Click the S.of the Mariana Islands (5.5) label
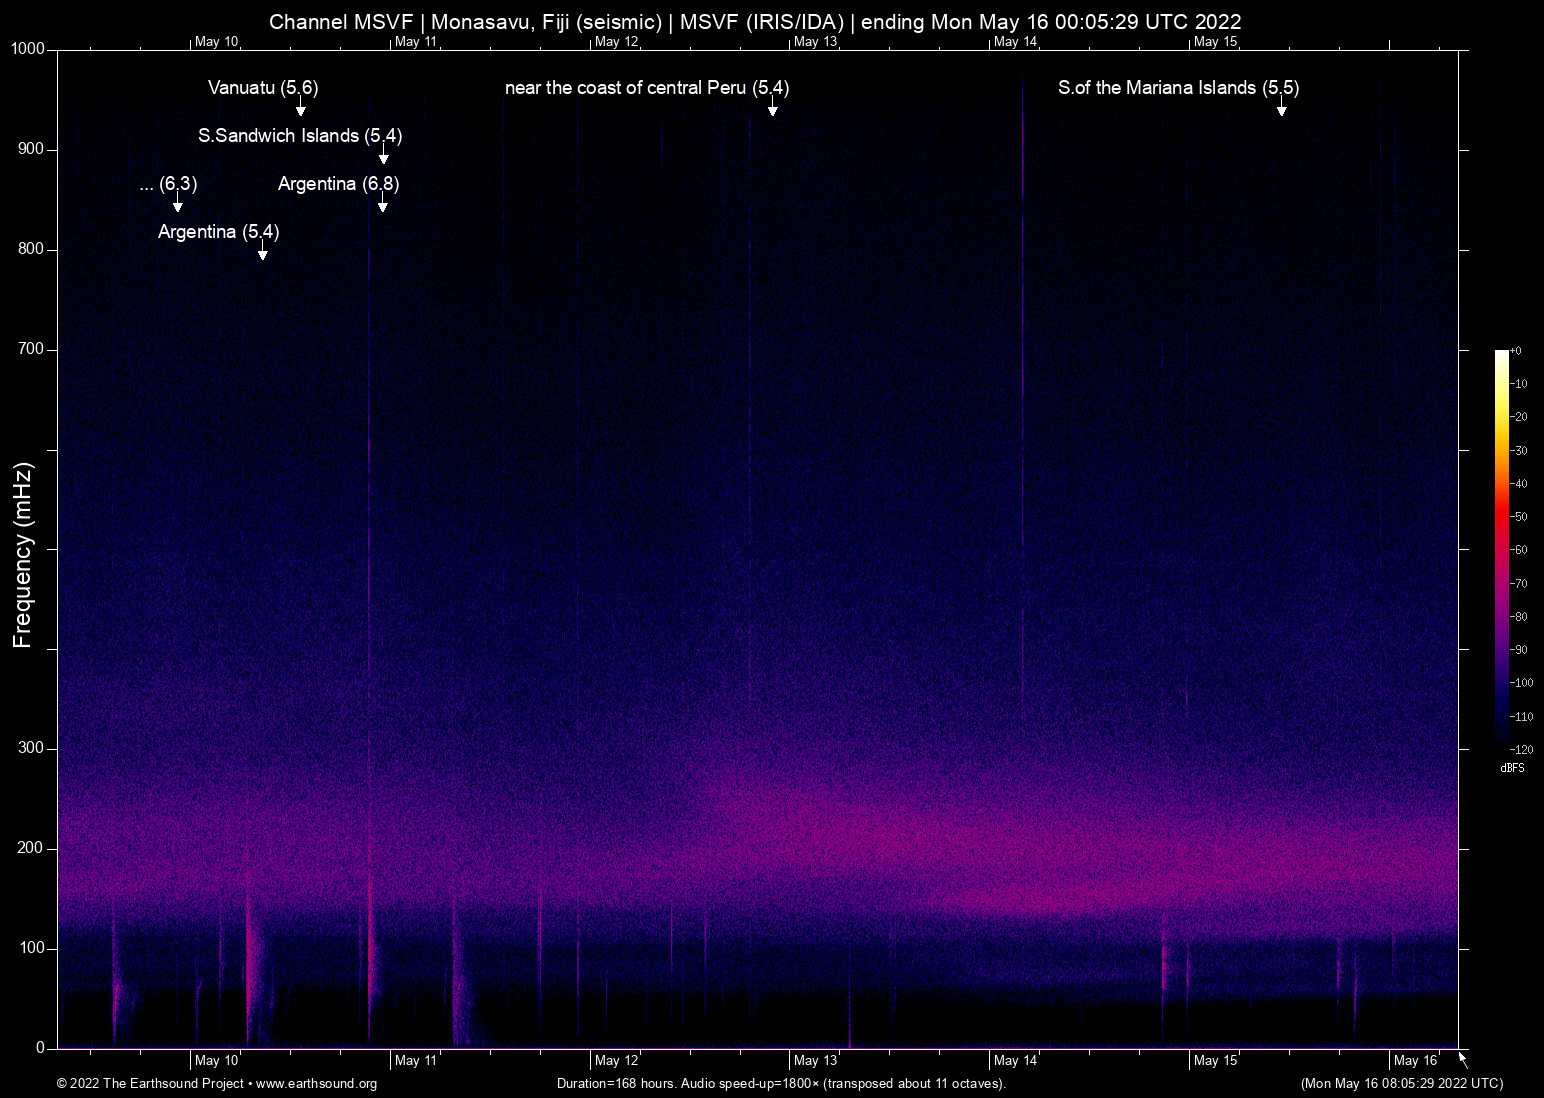Viewport: 1544px width, 1098px height. tap(1178, 88)
